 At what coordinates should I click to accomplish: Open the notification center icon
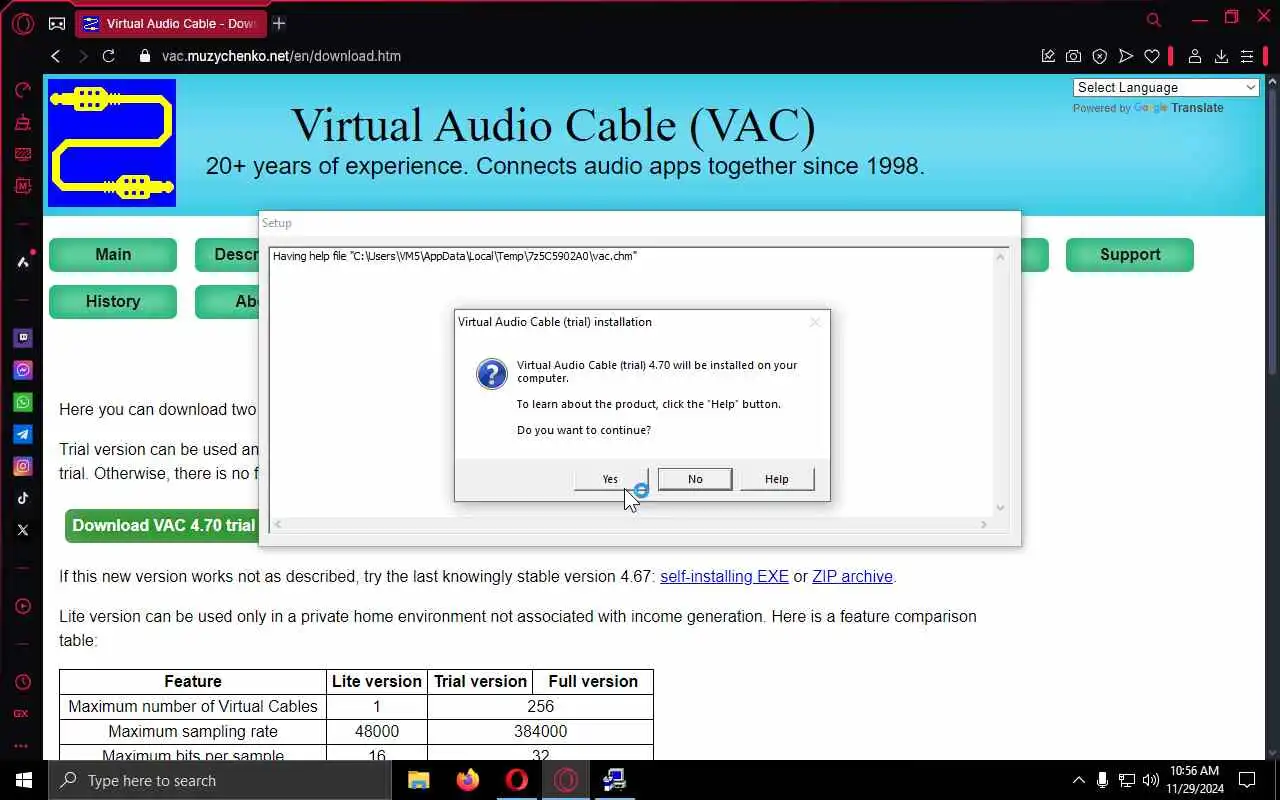point(1247,780)
